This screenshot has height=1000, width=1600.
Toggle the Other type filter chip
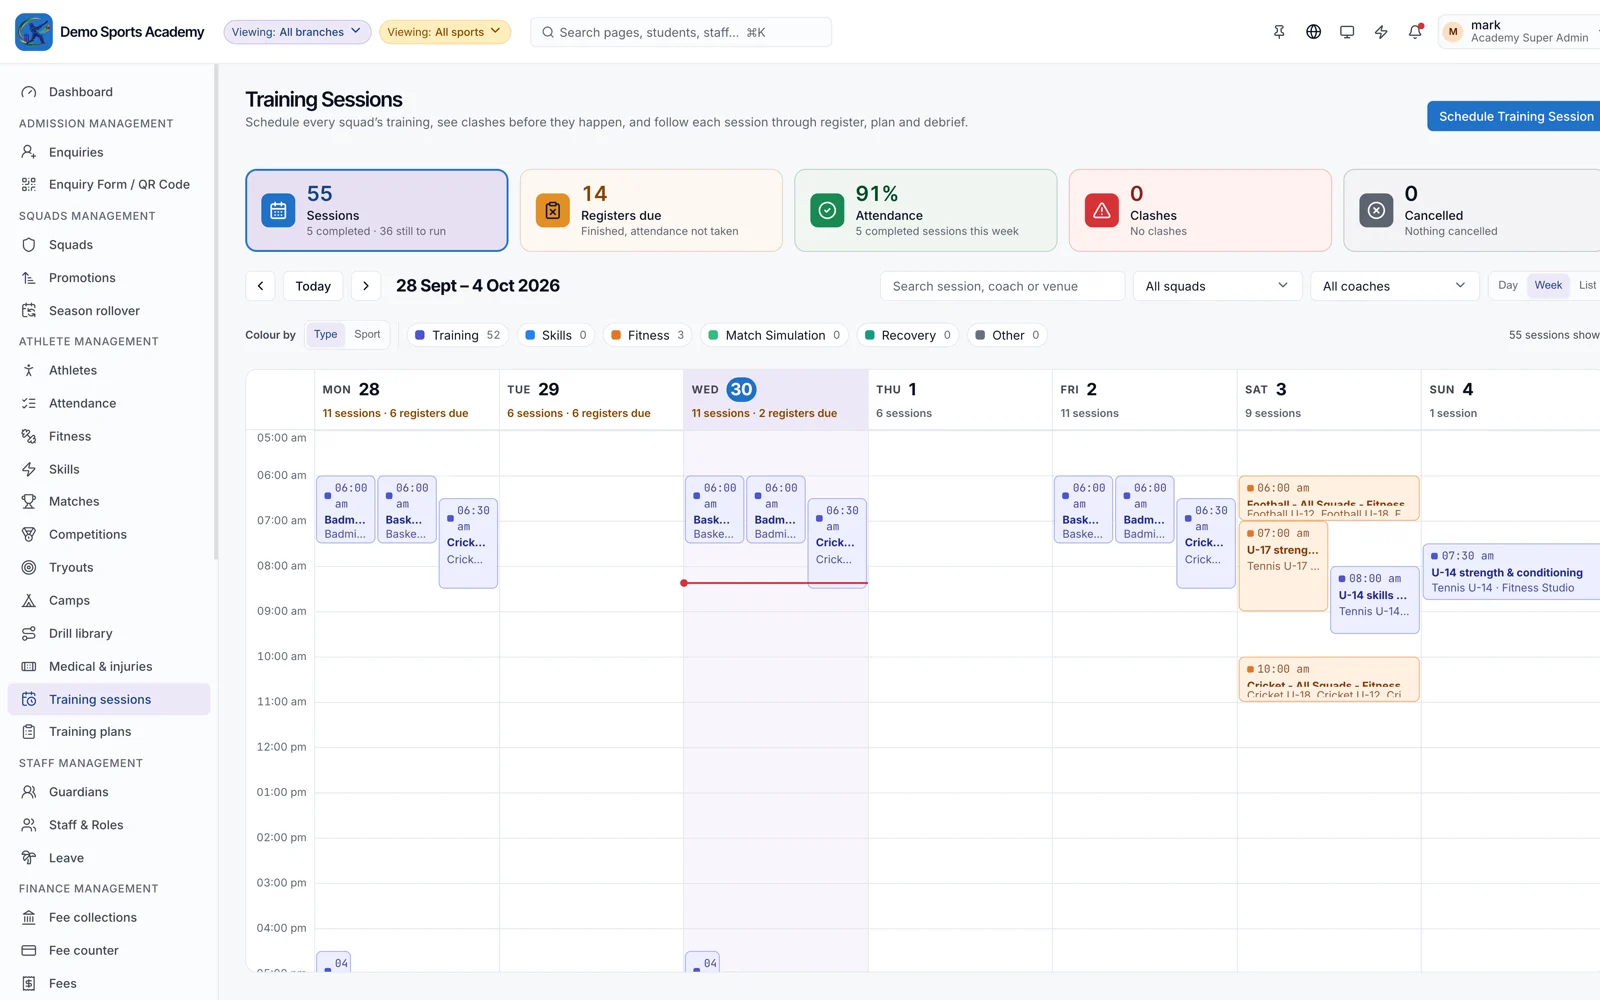click(x=1007, y=335)
